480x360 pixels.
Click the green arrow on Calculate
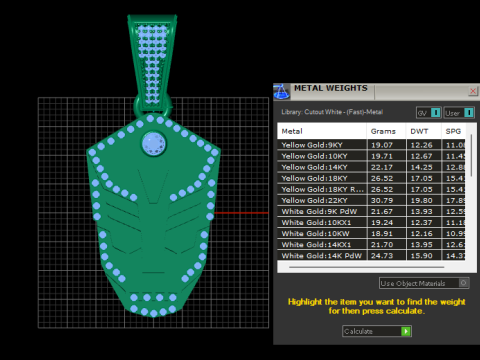[x=406, y=331]
